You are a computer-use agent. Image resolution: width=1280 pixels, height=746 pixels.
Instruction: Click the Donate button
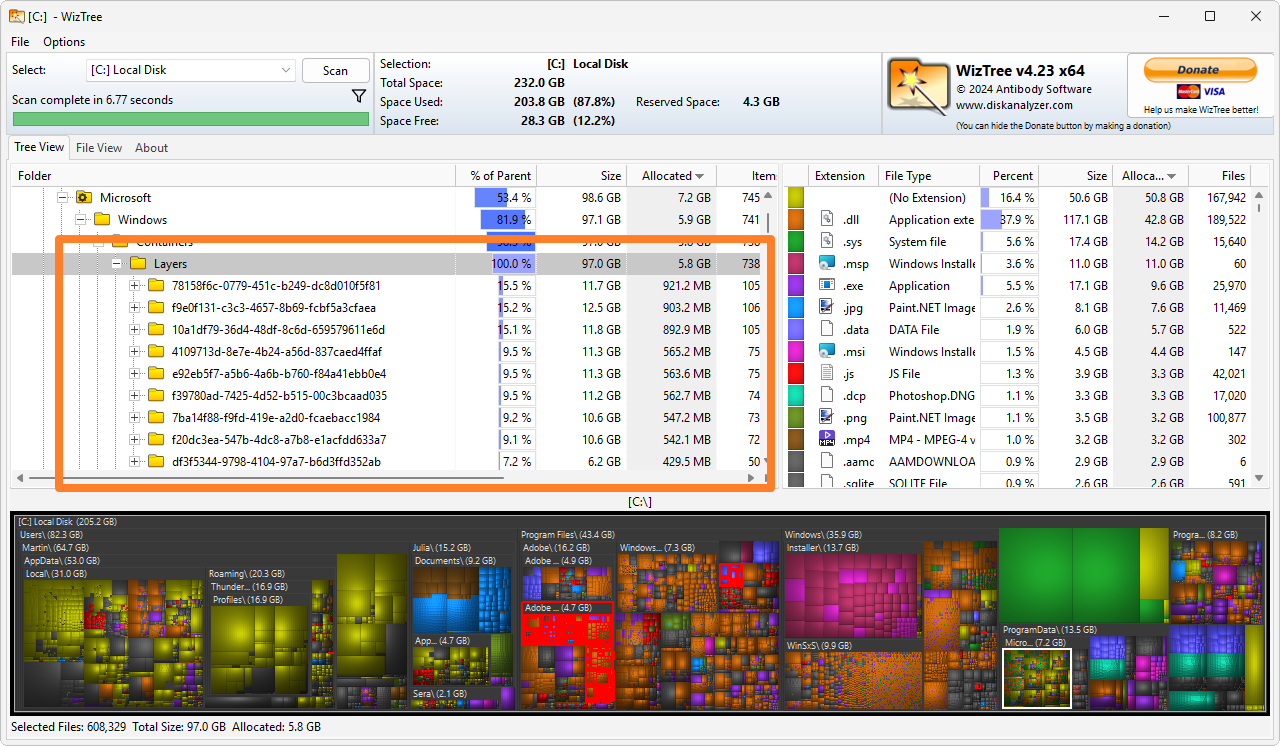[x=1198, y=70]
